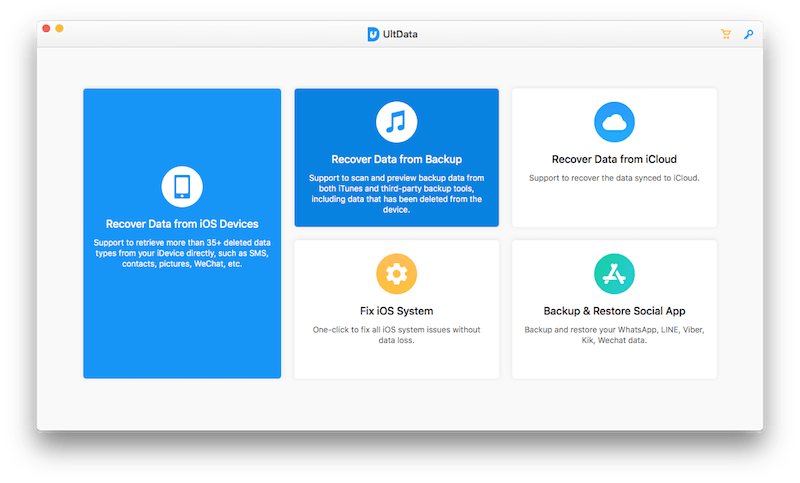This screenshot has height=483, width=800.
Task: Click the UltData logo in the title bar
Action: 373,34
